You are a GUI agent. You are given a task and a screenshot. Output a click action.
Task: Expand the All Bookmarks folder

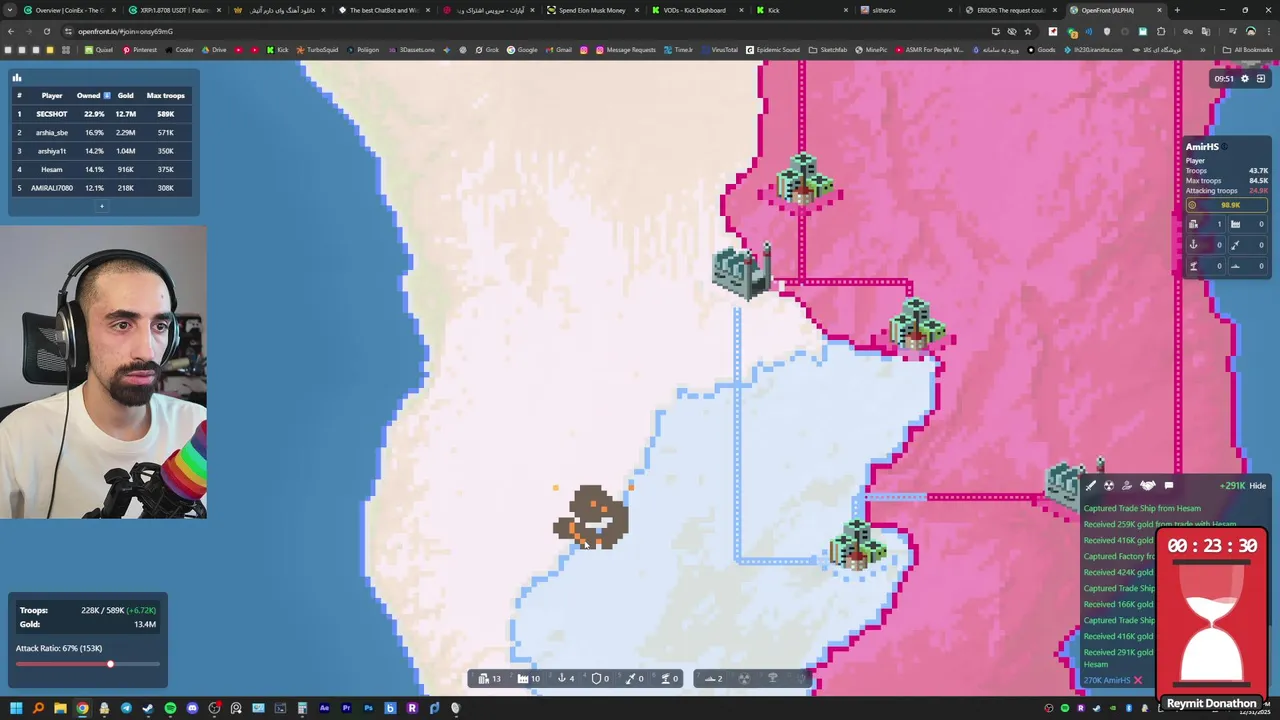(1248, 50)
